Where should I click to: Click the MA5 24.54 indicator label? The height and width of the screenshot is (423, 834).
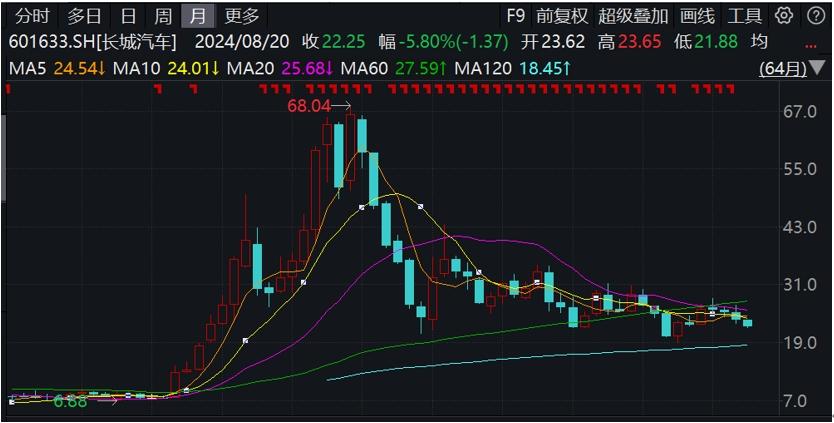coord(57,68)
